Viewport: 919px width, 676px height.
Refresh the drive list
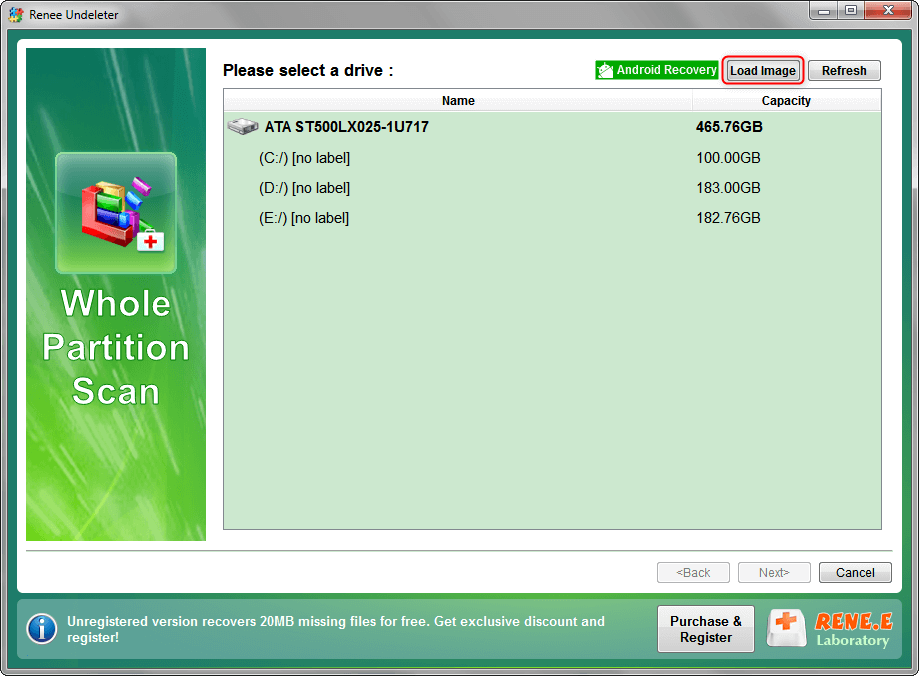click(x=844, y=71)
